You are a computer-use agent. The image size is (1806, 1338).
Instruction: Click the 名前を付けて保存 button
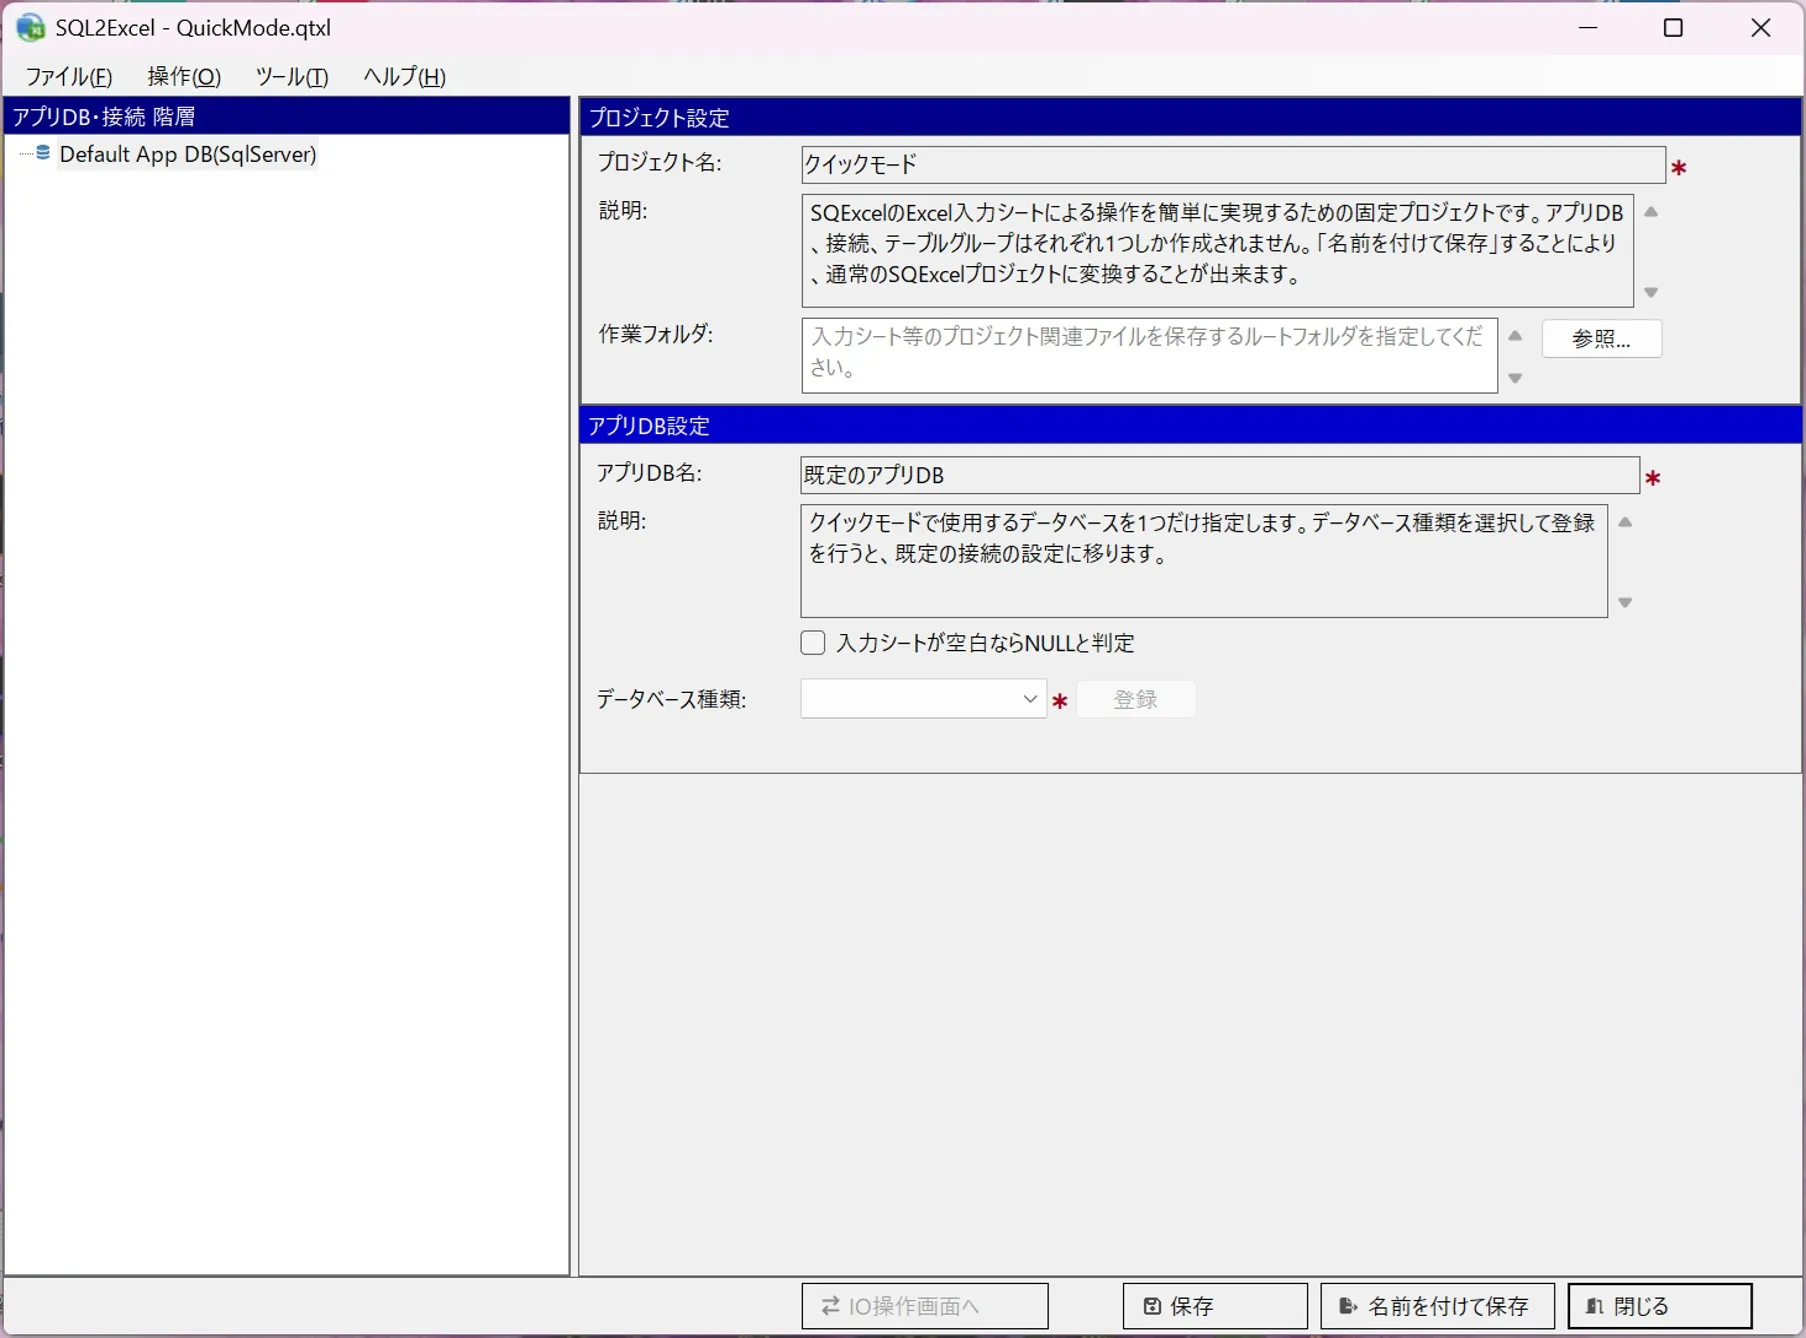pyautogui.click(x=1437, y=1306)
